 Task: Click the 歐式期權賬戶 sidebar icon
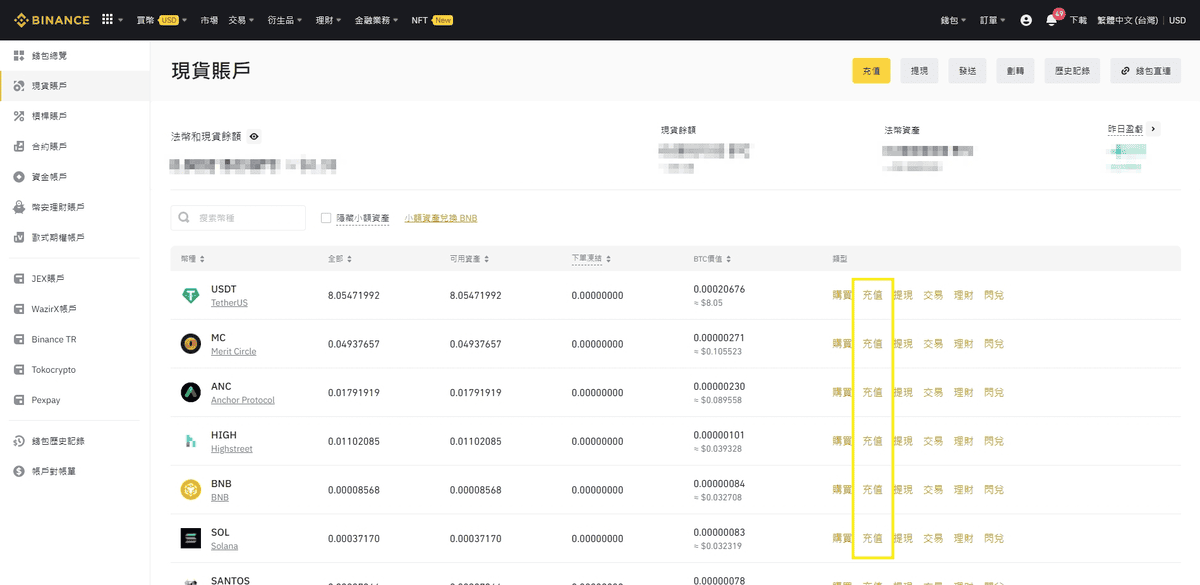click(x=19, y=238)
